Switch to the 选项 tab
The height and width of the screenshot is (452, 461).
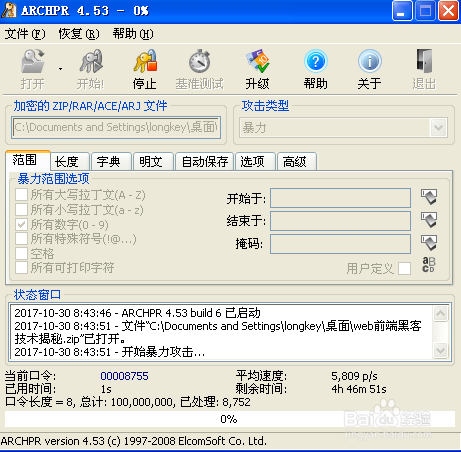tap(255, 162)
